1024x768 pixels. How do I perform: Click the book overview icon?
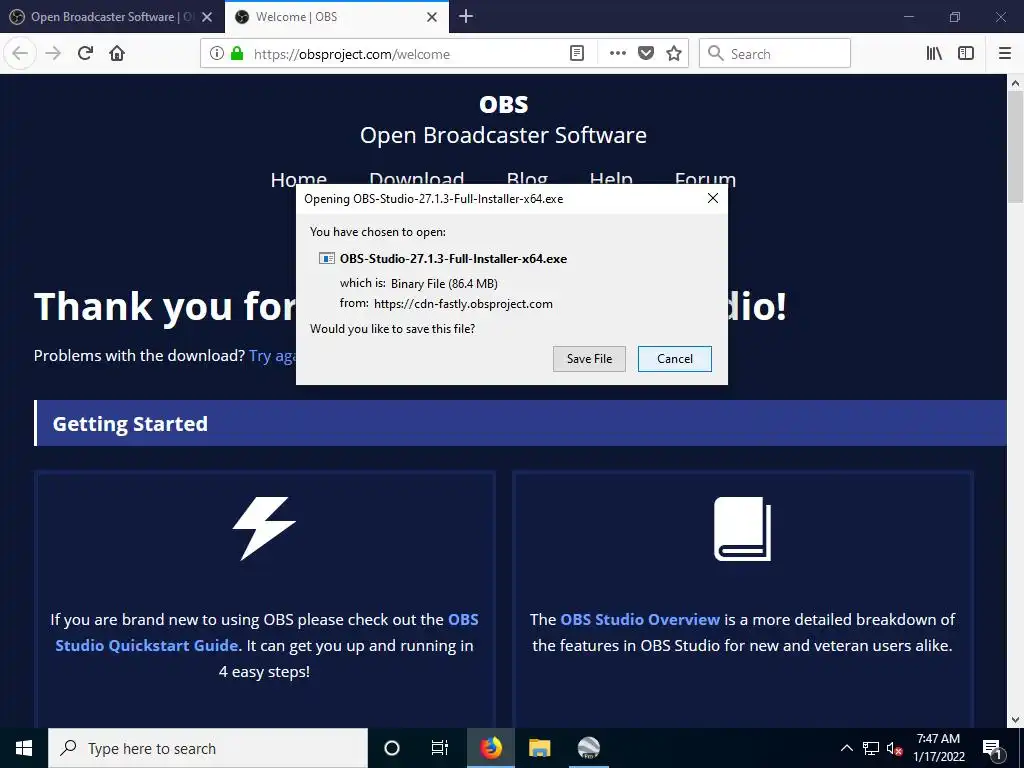[x=743, y=528]
